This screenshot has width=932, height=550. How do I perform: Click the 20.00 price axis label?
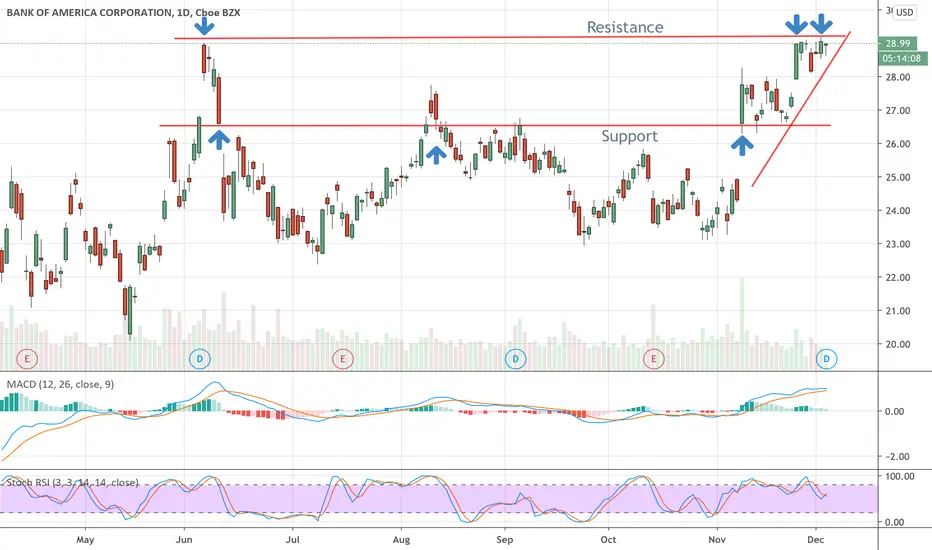898,344
